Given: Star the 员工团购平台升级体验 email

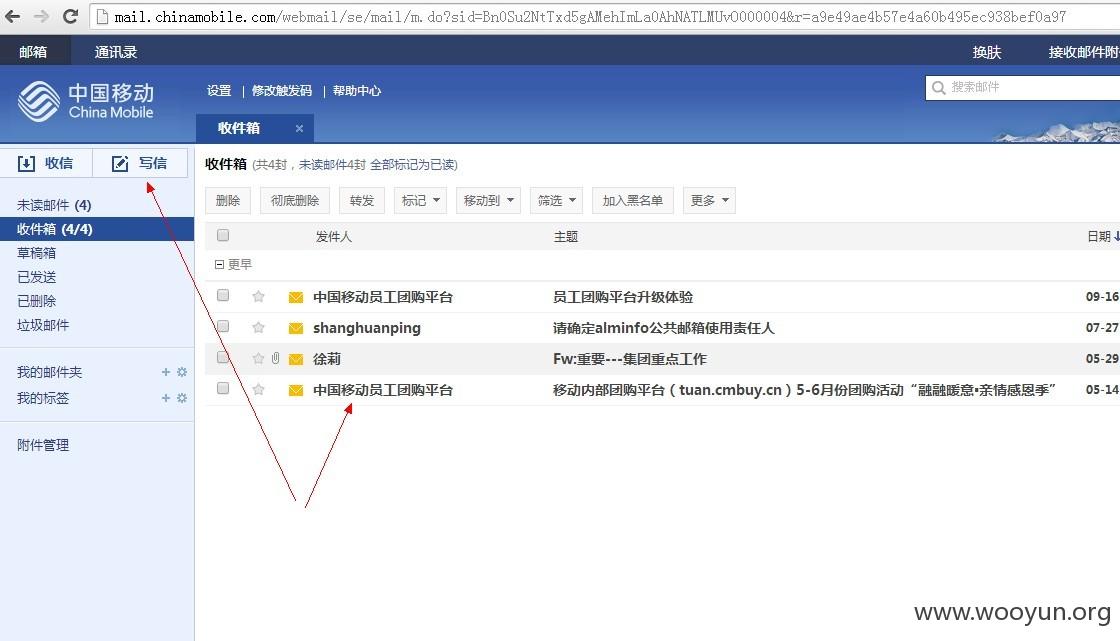Looking at the screenshot, I should 259,297.
